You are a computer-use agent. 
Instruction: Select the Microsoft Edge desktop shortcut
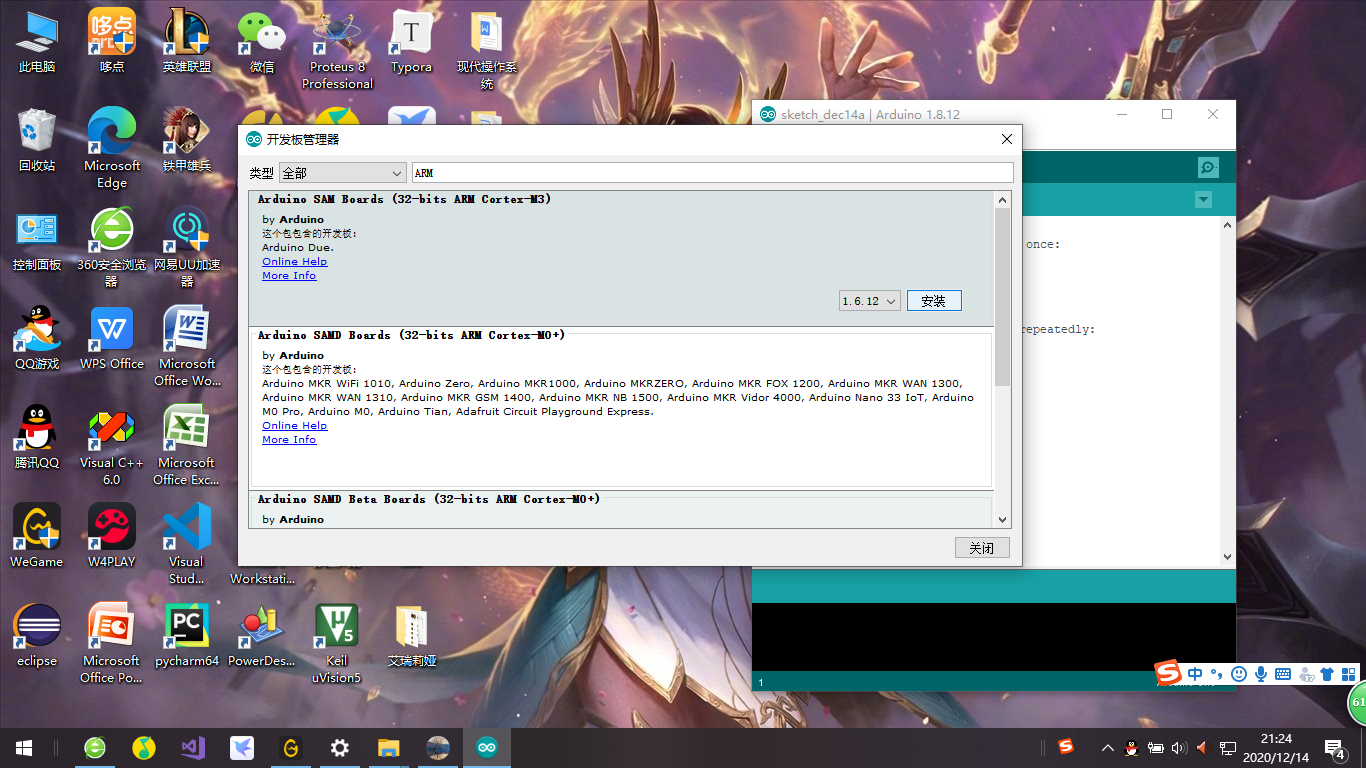click(x=112, y=149)
